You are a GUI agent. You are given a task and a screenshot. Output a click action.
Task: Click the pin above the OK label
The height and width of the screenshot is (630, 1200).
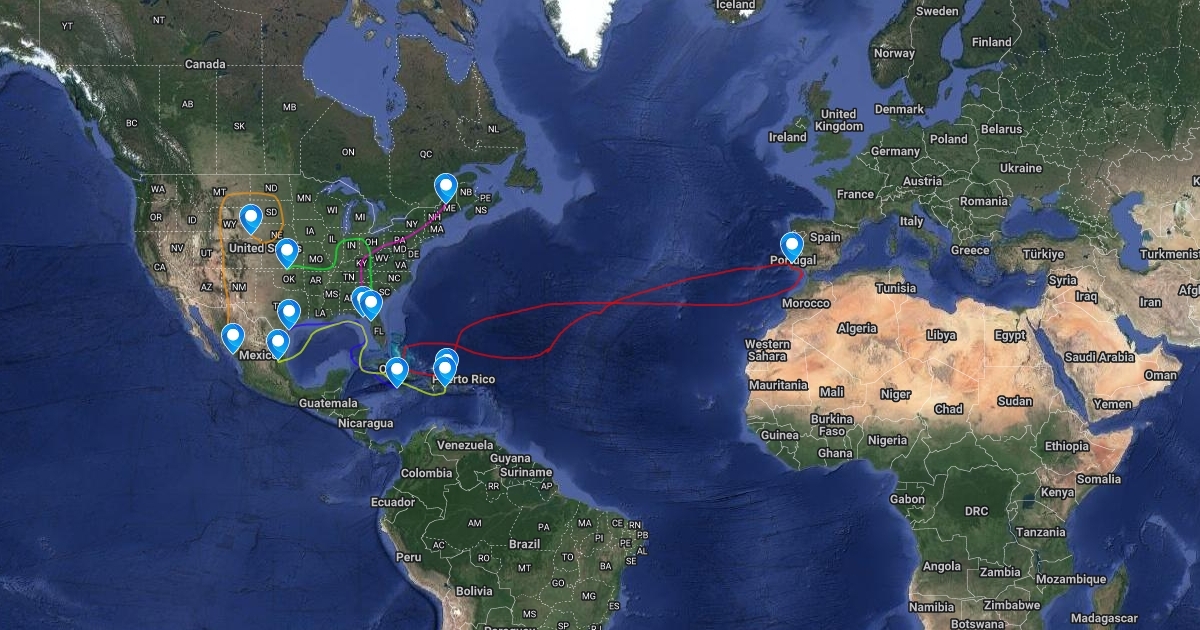pyautogui.click(x=287, y=252)
